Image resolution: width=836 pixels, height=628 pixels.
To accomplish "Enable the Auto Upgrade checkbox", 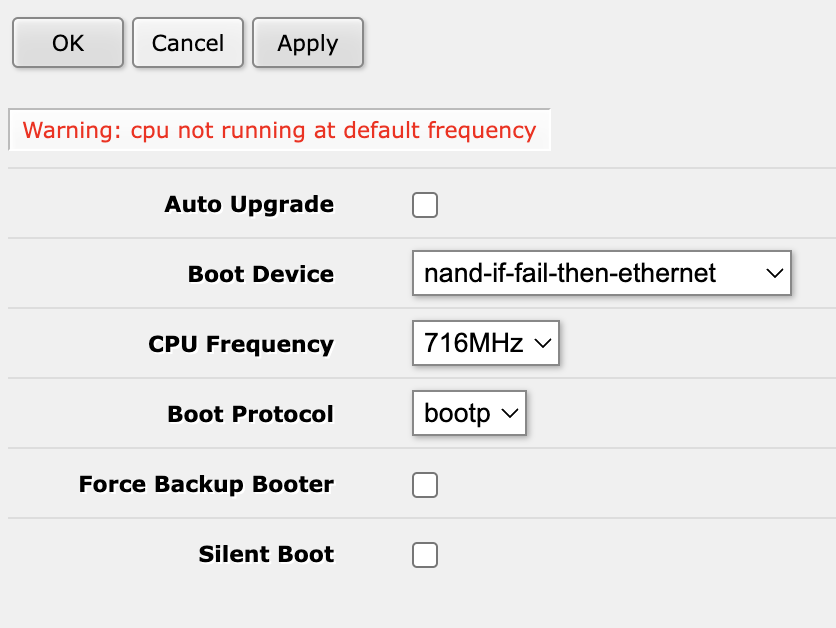I will coord(425,205).
